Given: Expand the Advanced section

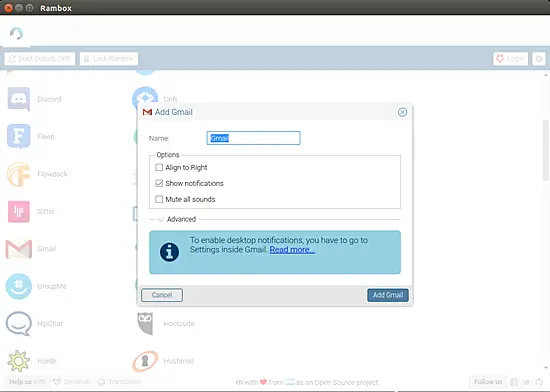Looking at the screenshot, I should tap(161, 219).
